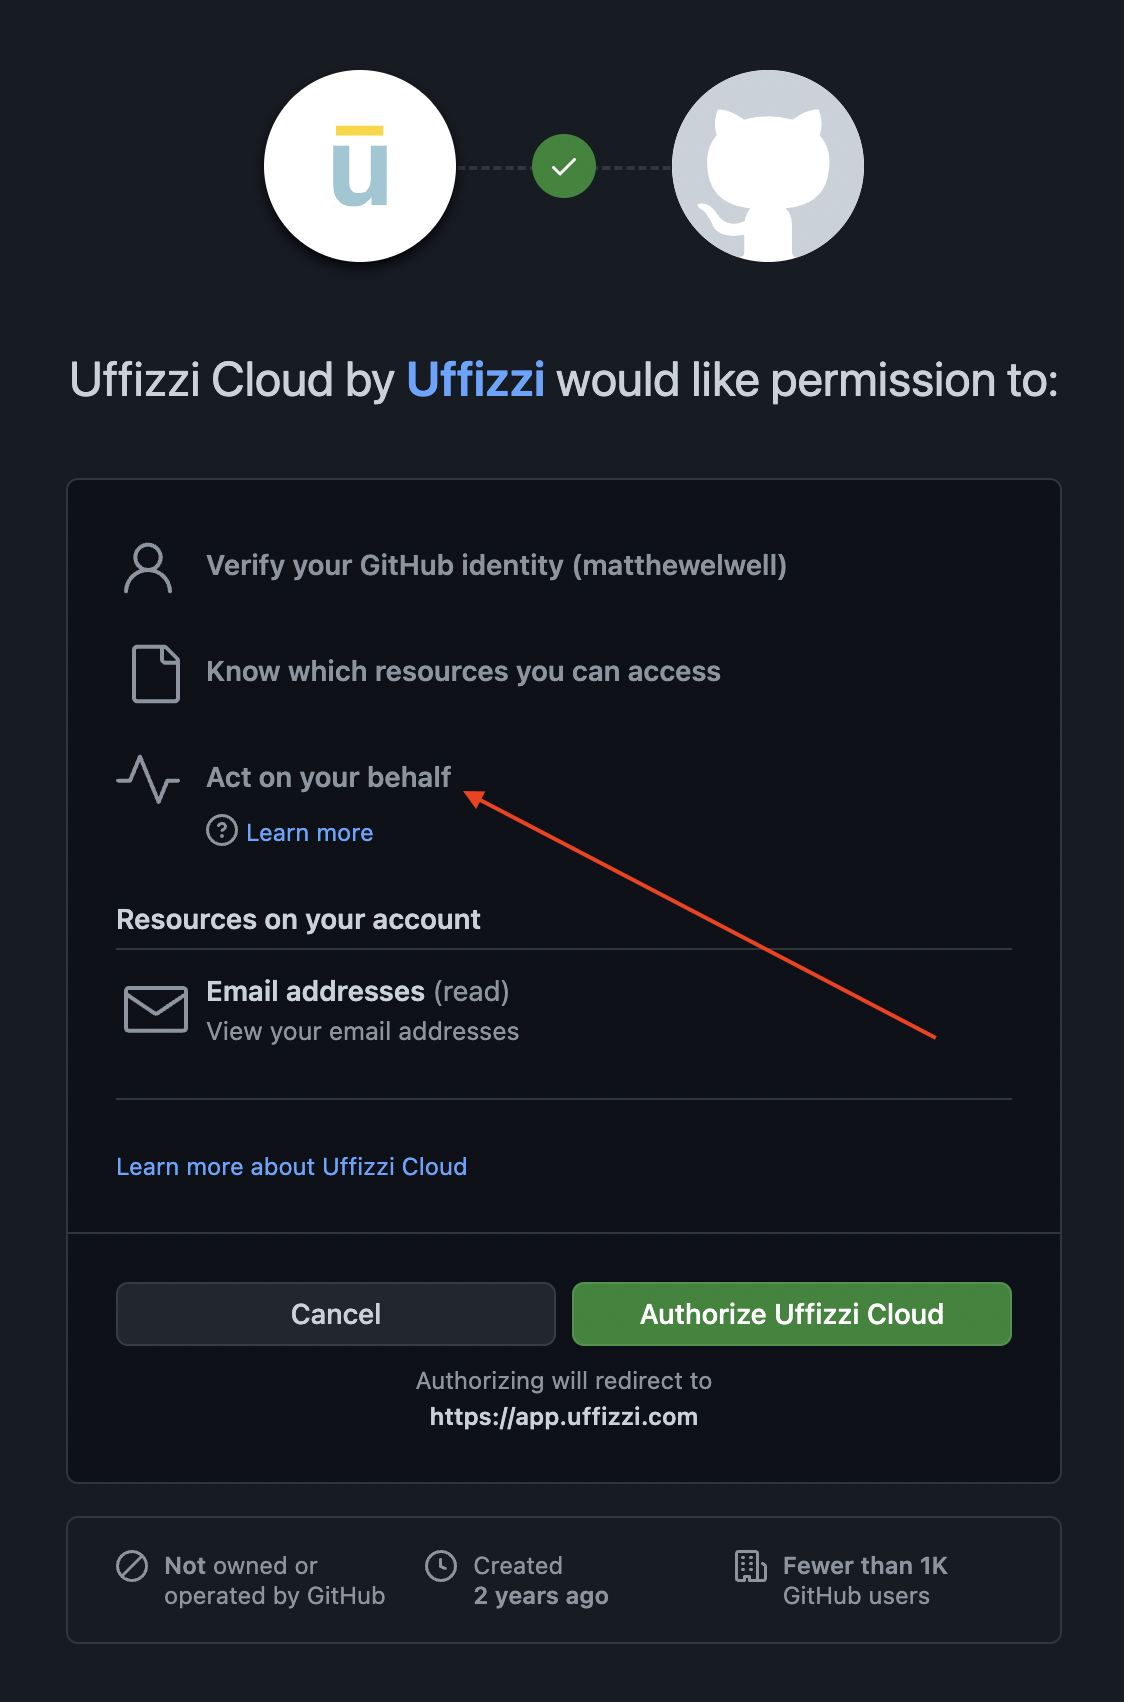This screenshot has height=1702, width=1124.
Task: Click the green checkmark connection icon
Action: pyautogui.click(x=564, y=166)
